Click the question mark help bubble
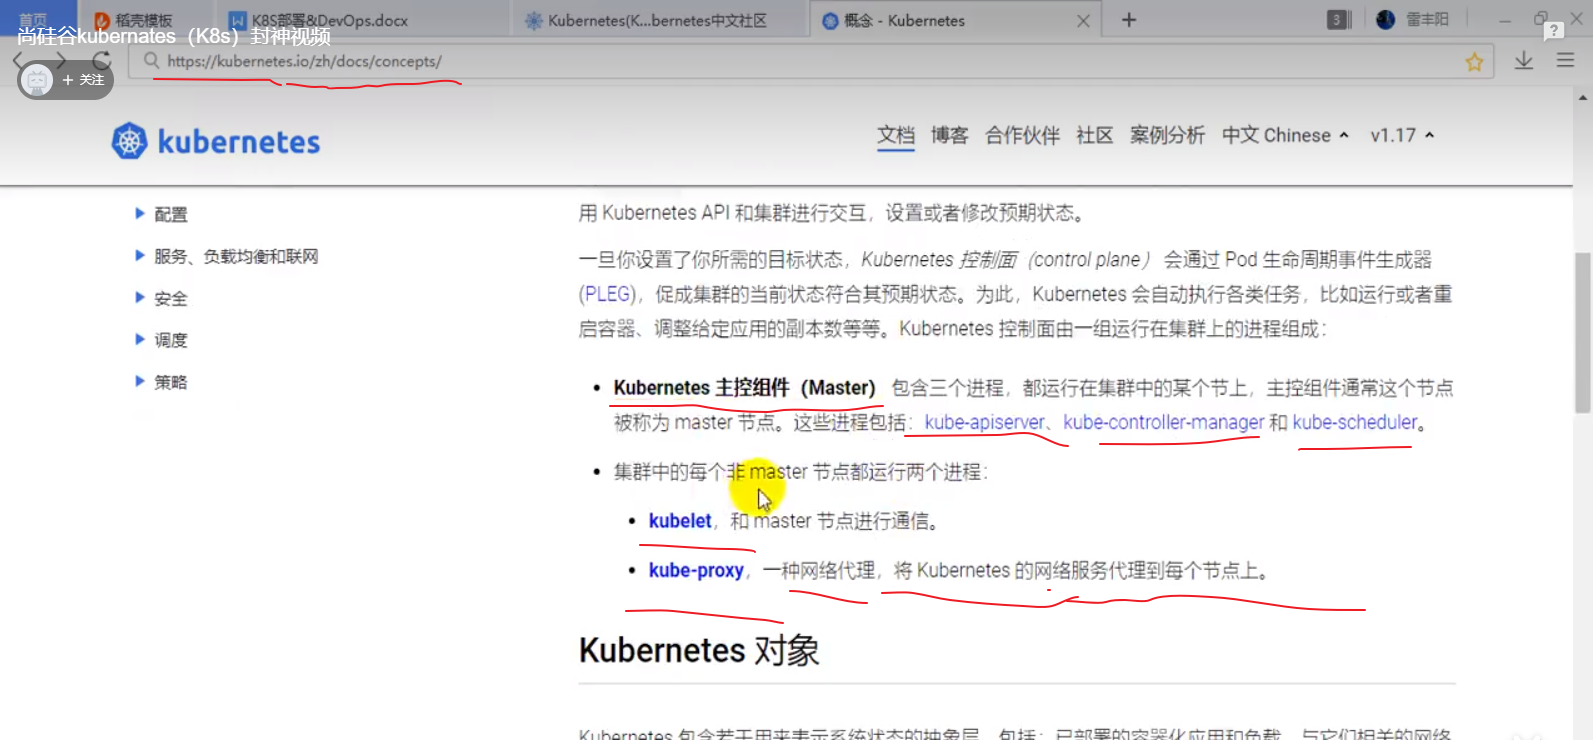Viewport: 1593px width, 740px height. (1553, 31)
